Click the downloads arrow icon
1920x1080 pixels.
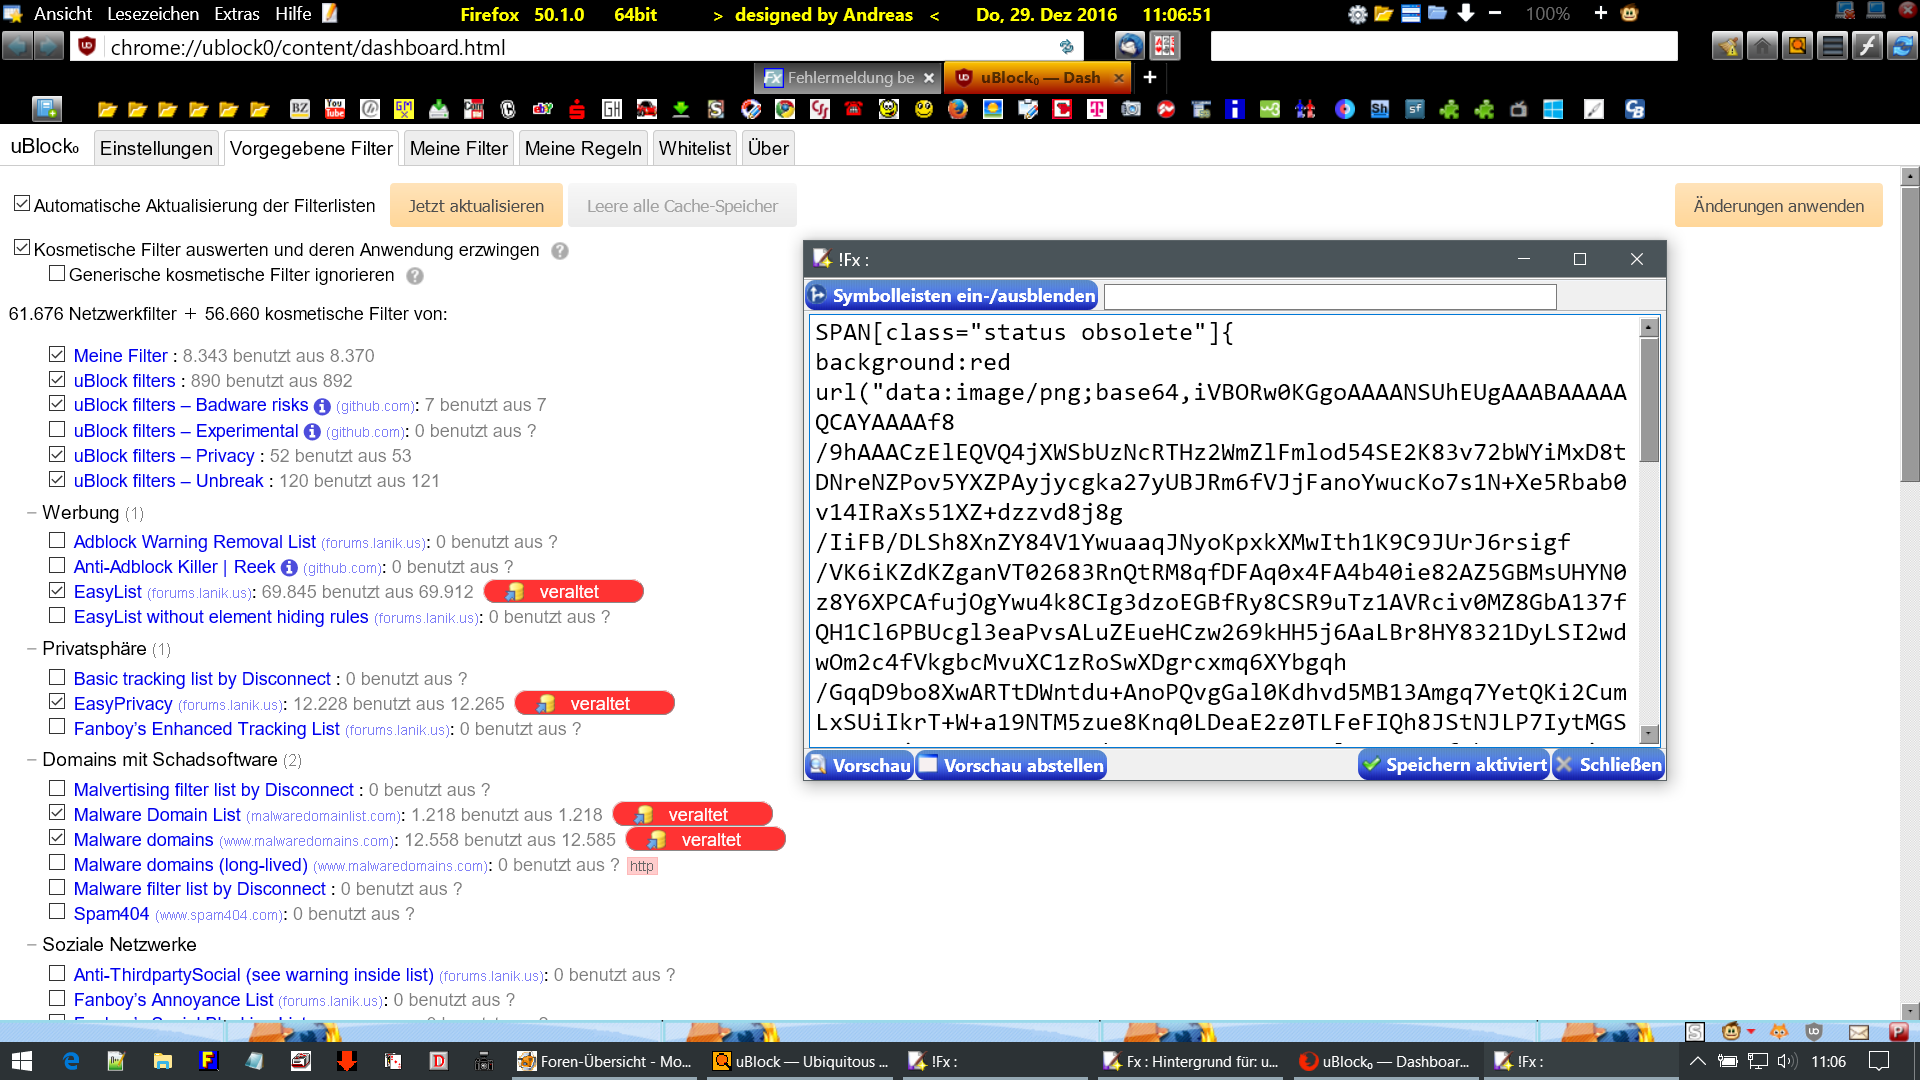pyautogui.click(x=1466, y=13)
